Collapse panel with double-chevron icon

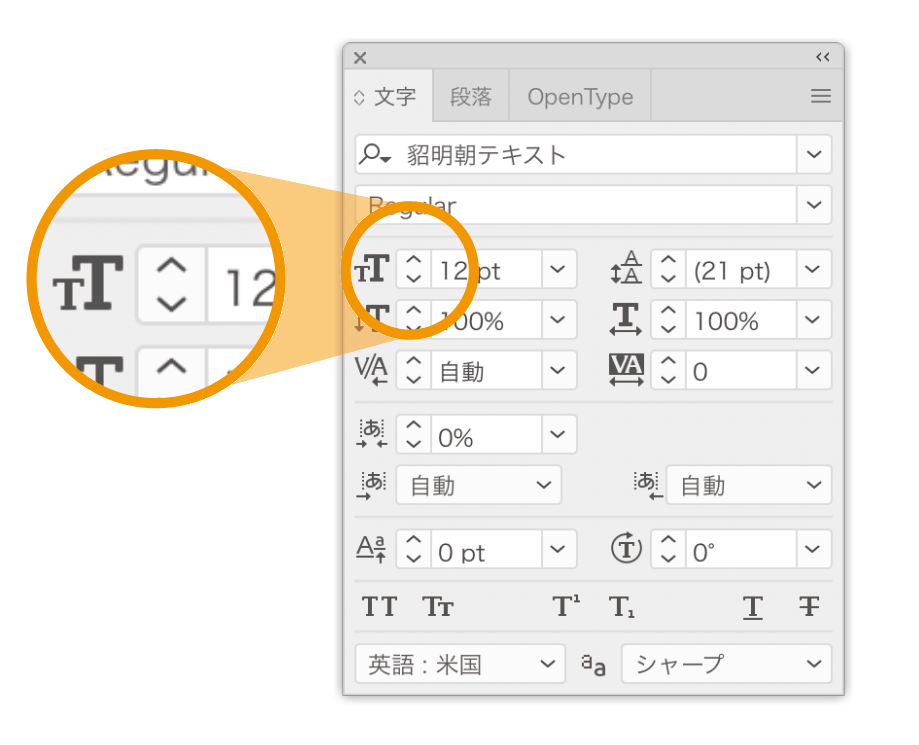click(x=823, y=57)
